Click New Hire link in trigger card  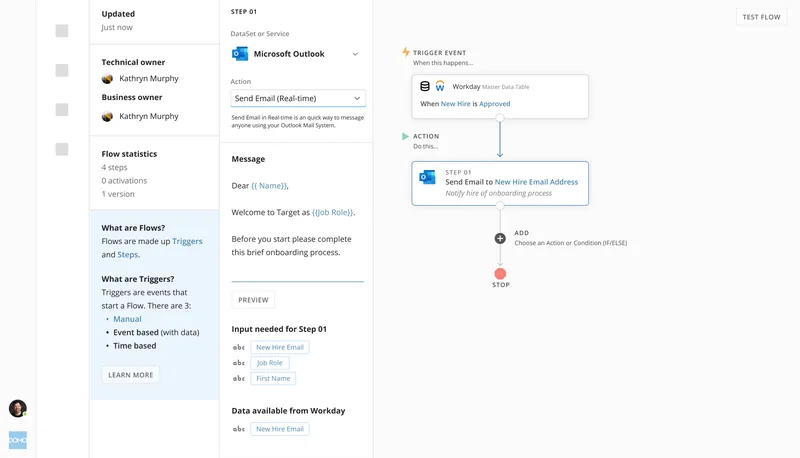(x=456, y=104)
